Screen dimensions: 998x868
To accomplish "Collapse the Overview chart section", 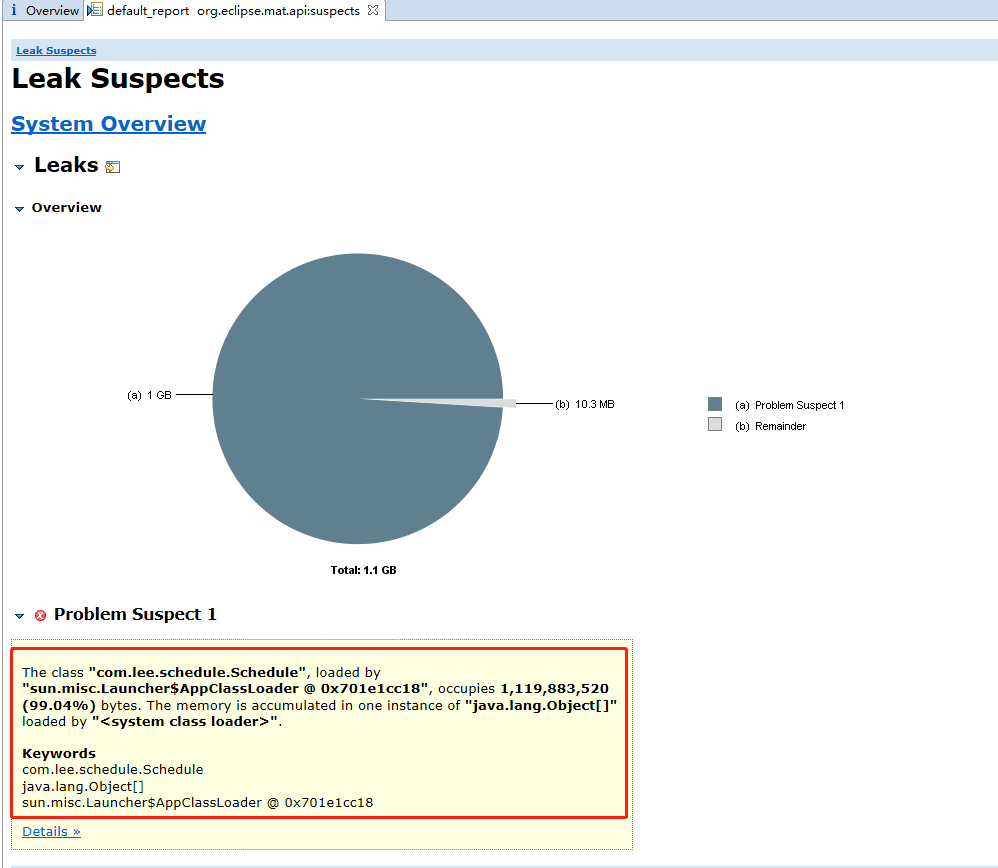I will (x=20, y=209).
